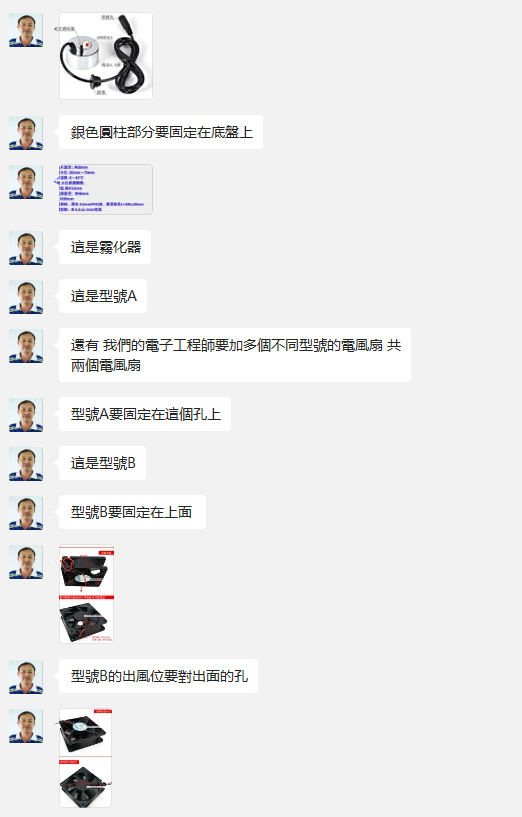Click the avatar beside 這是型號A message

point(26,298)
